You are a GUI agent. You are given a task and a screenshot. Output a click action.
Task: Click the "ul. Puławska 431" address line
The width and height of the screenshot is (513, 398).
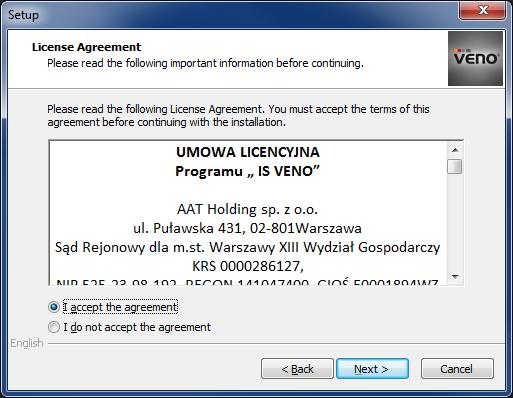(247, 228)
